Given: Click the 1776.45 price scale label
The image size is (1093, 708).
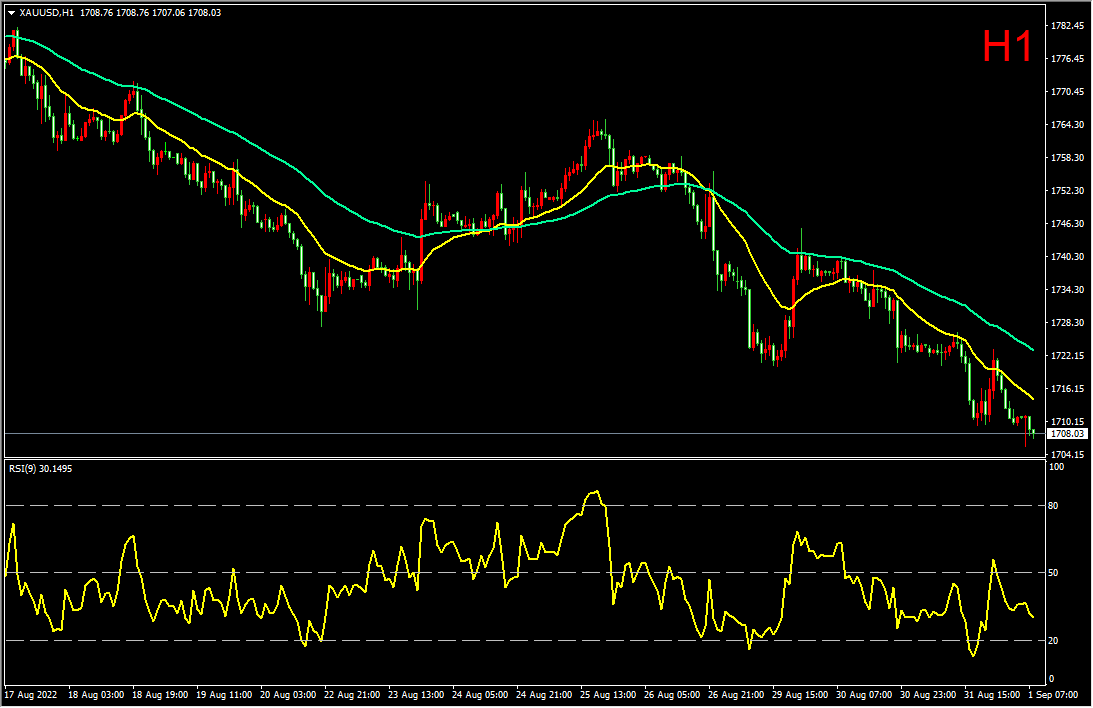Looking at the screenshot, I should click(1067, 59).
